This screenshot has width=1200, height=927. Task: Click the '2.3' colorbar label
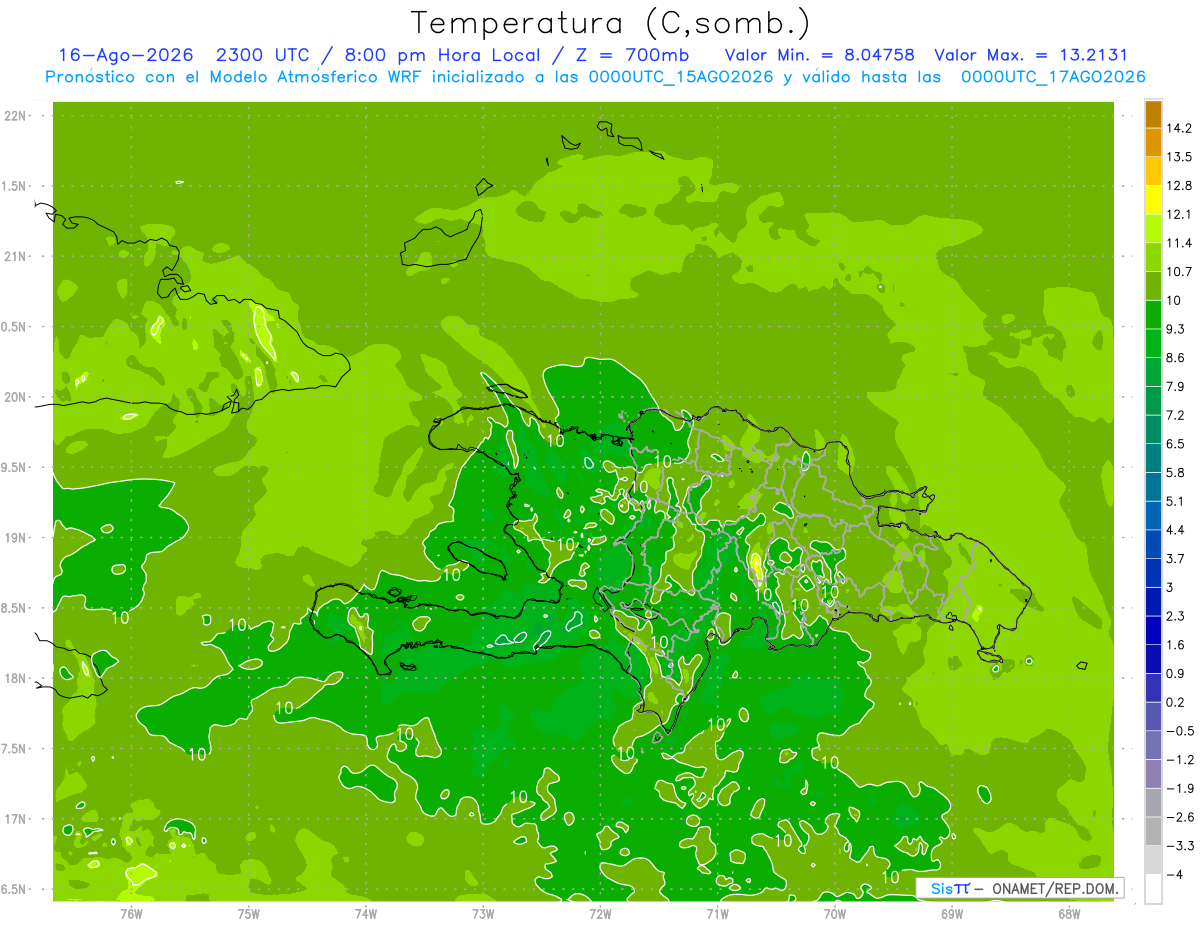pyautogui.click(x=1176, y=616)
